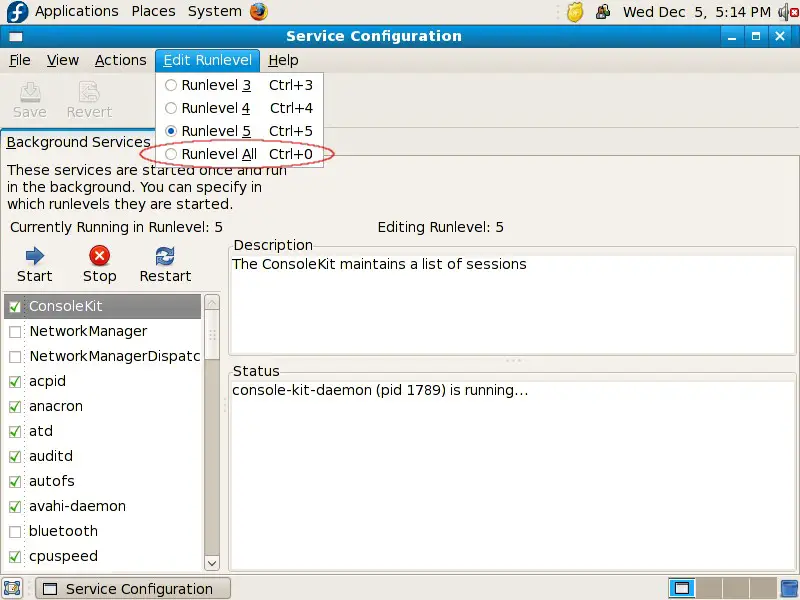The image size is (800, 600).
Task: Click the yellow security badge tray icon
Action: pos(575,12)
